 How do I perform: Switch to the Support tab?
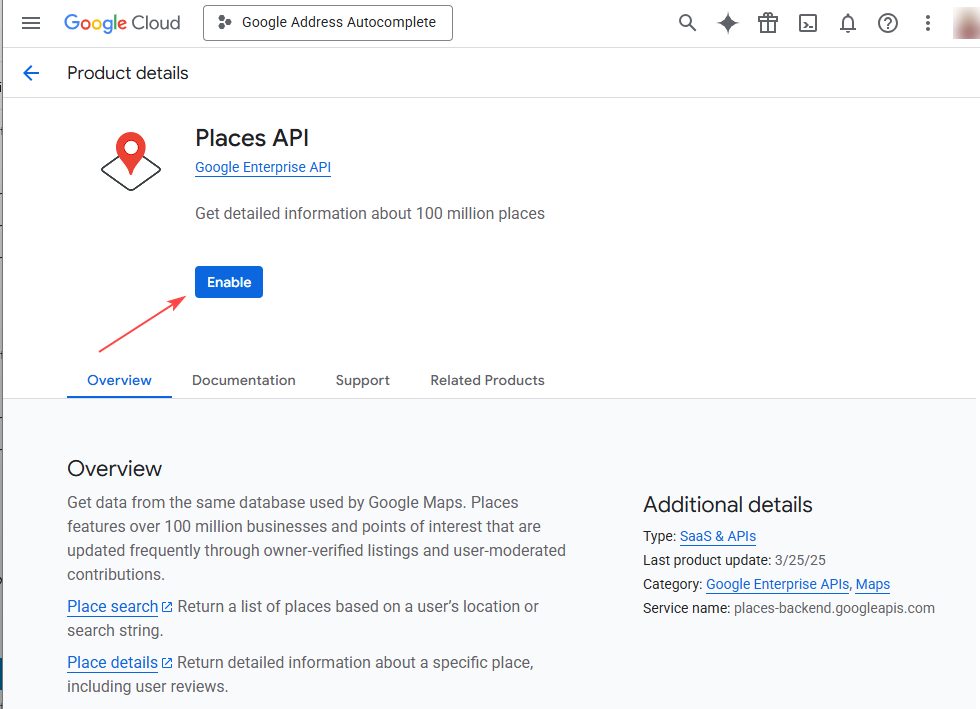tap(363, 380)
